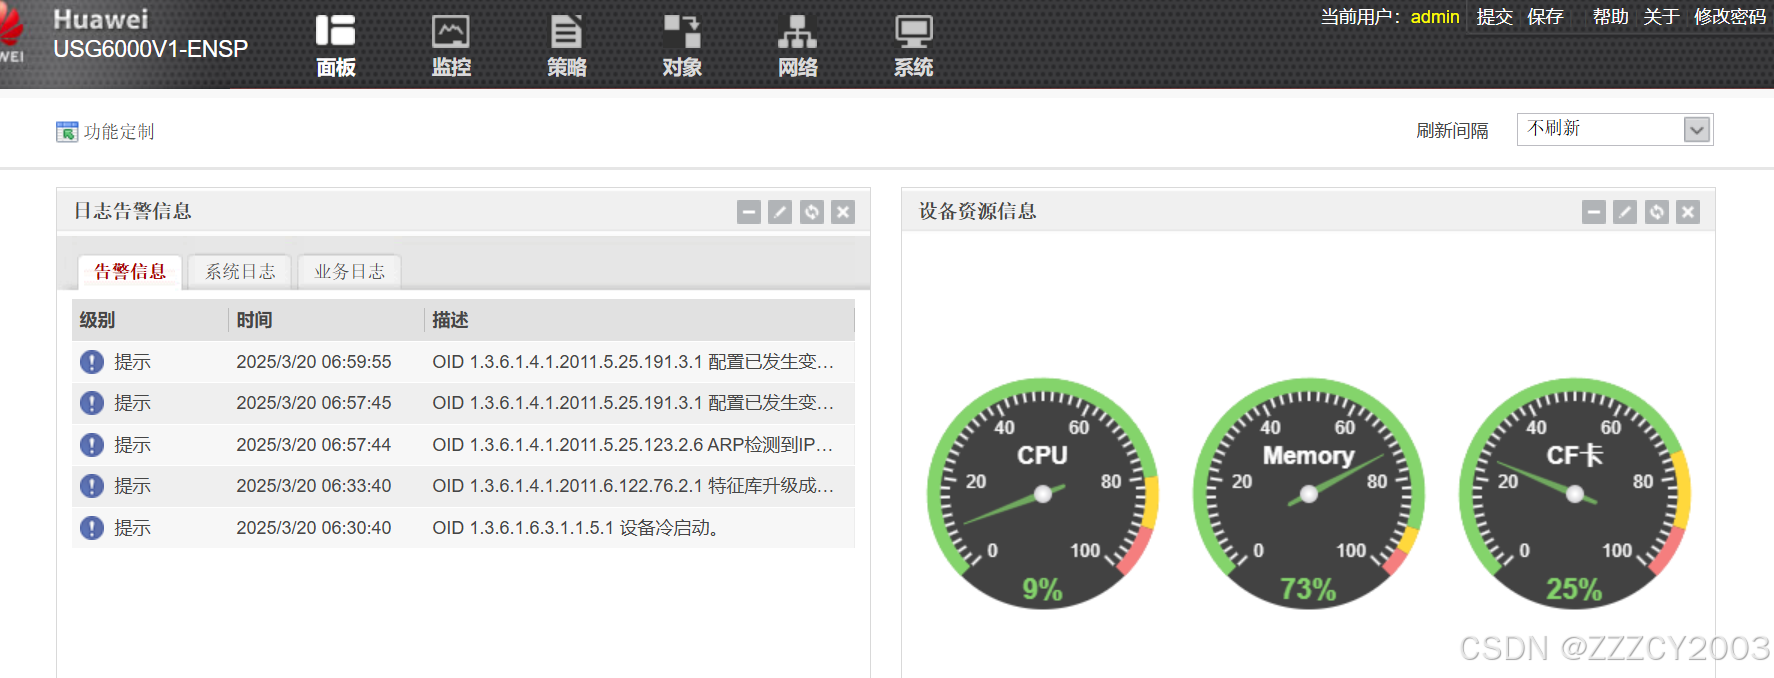Open the 对象 objects icon
This screenshot has width=1774, height=678.
click(682, 32)
